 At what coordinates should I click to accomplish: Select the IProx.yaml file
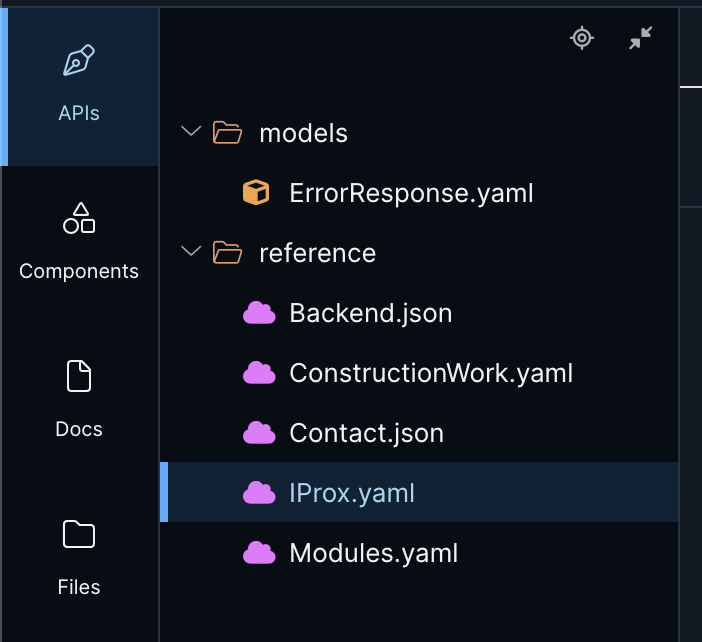(x=351, y=493)
